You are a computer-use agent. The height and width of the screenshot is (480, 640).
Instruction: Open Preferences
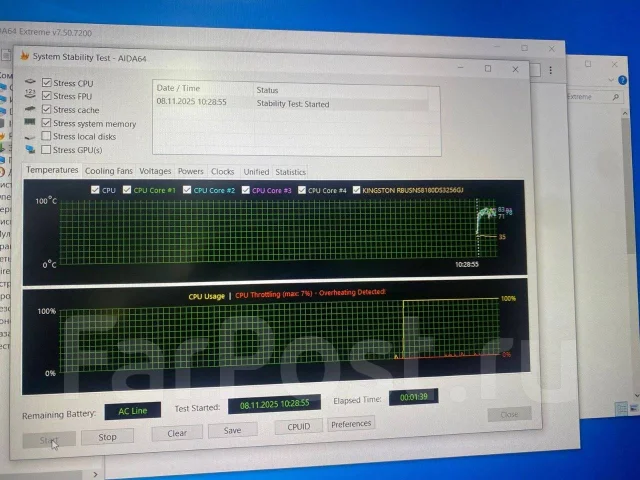[351, 424]
